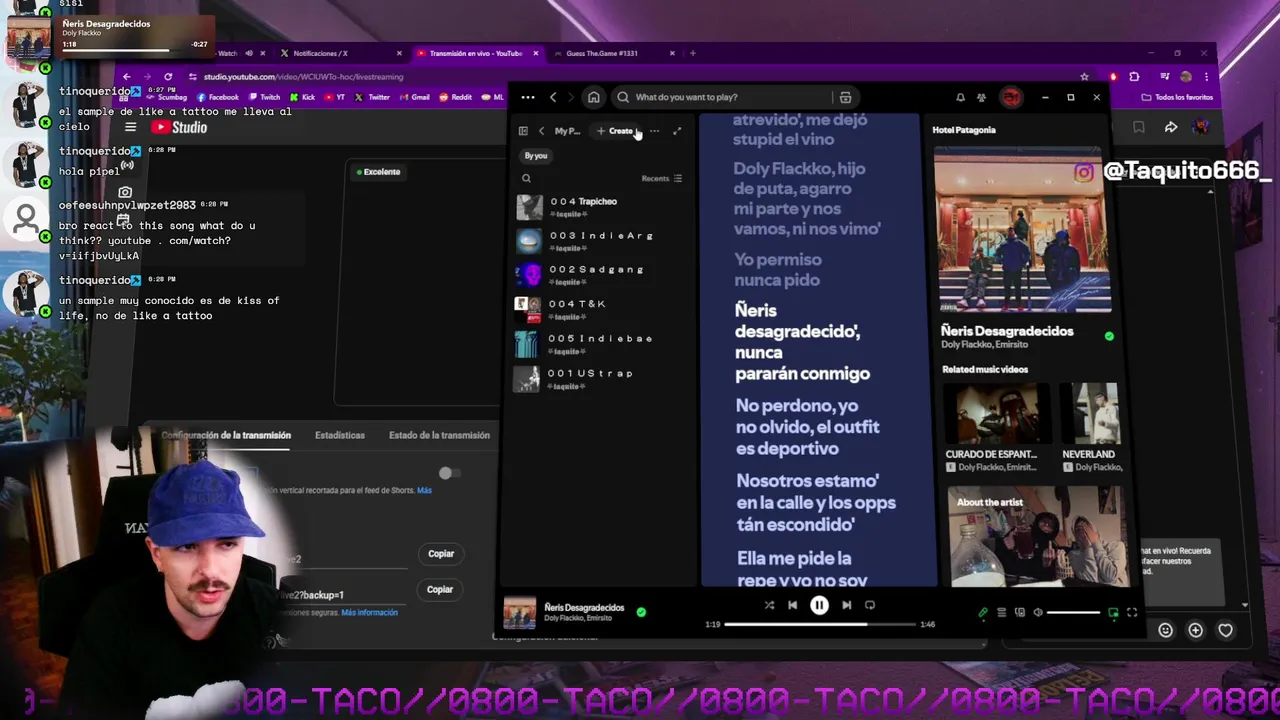Click the Browse icon inside Spotify search bar

845,97
